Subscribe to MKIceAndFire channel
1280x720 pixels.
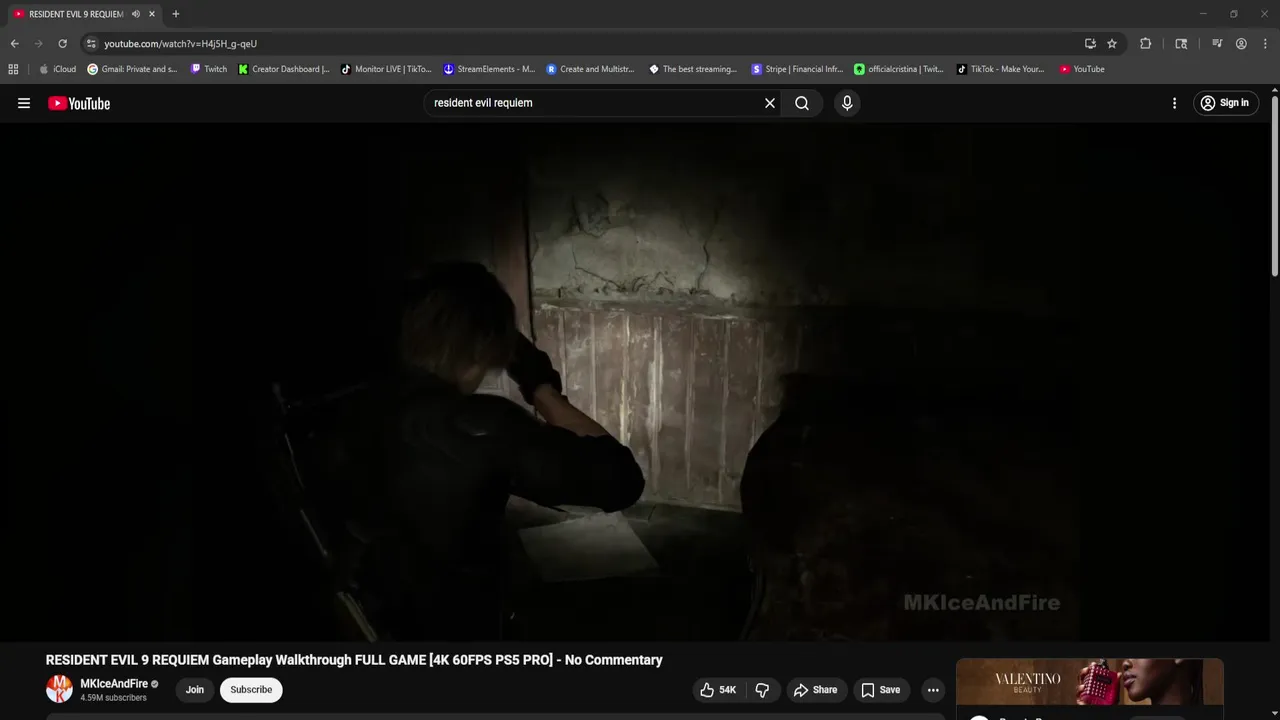pyautogui.click(x=251, y=690)
